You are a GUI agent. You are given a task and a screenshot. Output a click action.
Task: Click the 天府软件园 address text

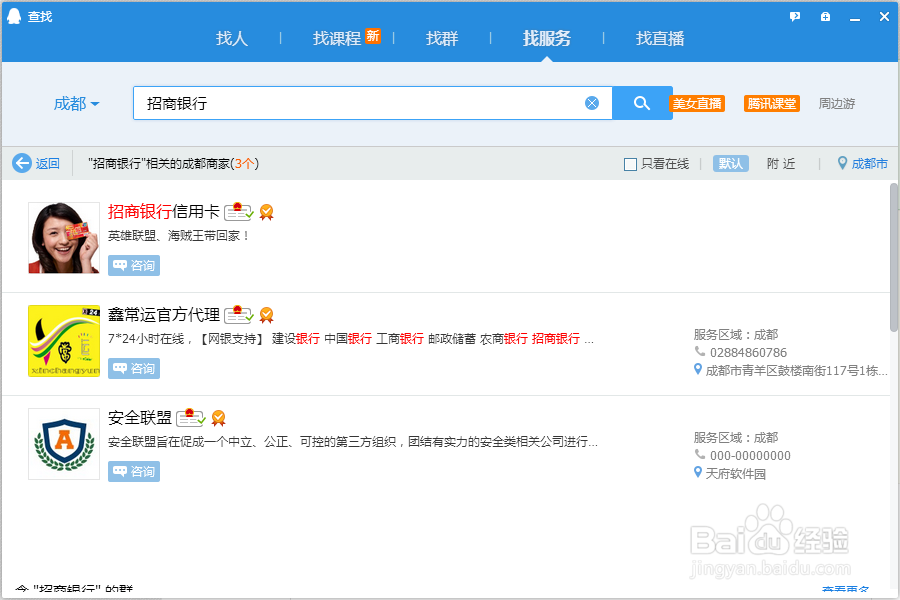coord(735,474)
